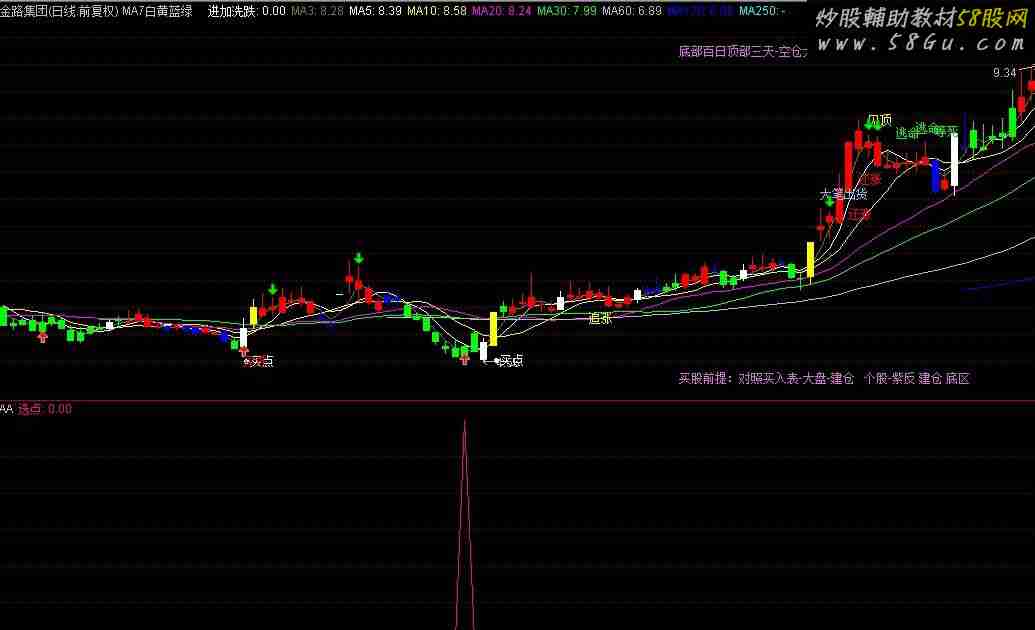Image resolution: width=1035 pixels, height=630 pixels.
Task: Select the MA20: 8.24 moving average label
Action: coord(501,11)
